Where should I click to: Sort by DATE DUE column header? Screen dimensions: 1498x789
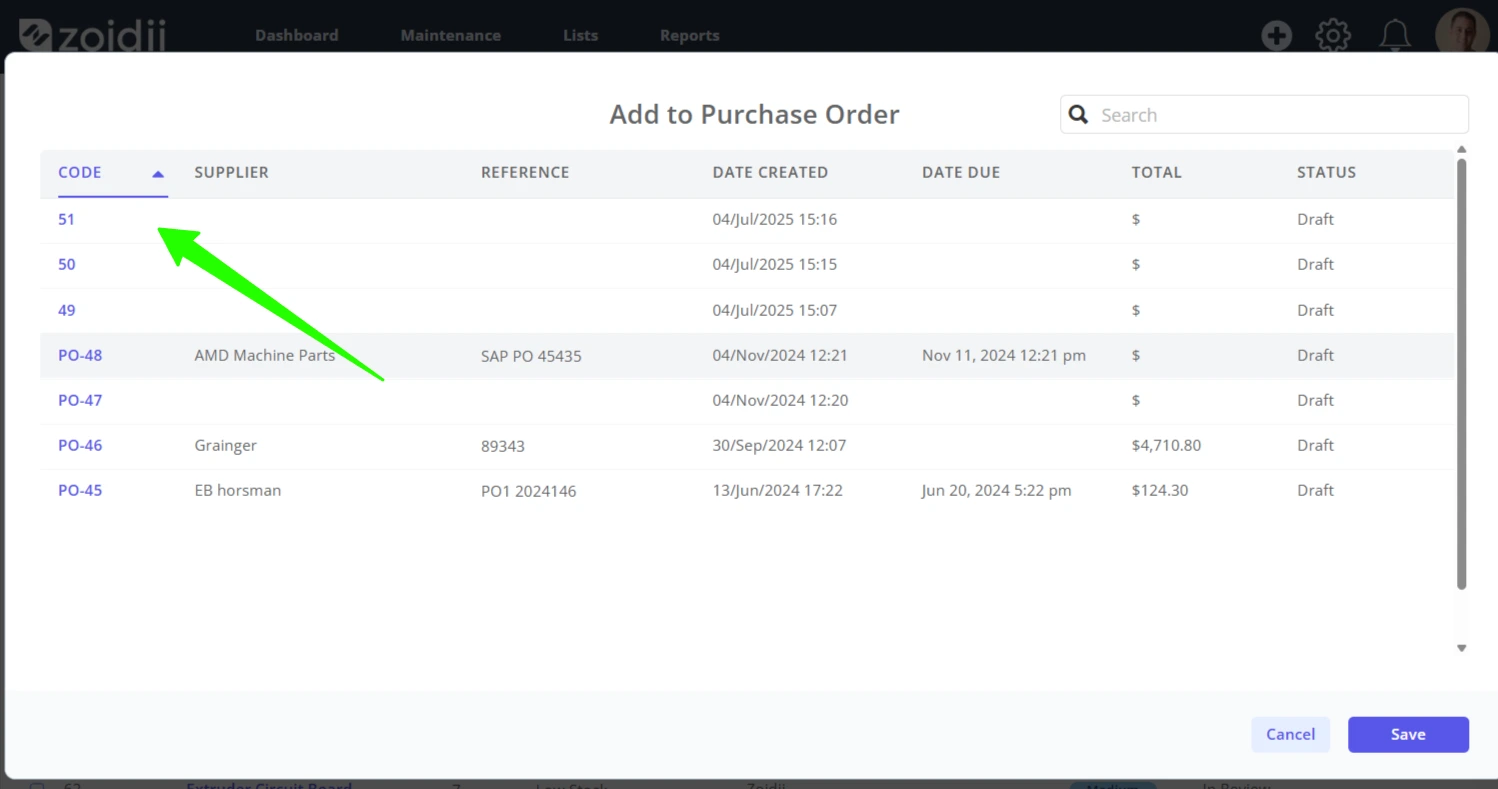(x=961, y=172)
